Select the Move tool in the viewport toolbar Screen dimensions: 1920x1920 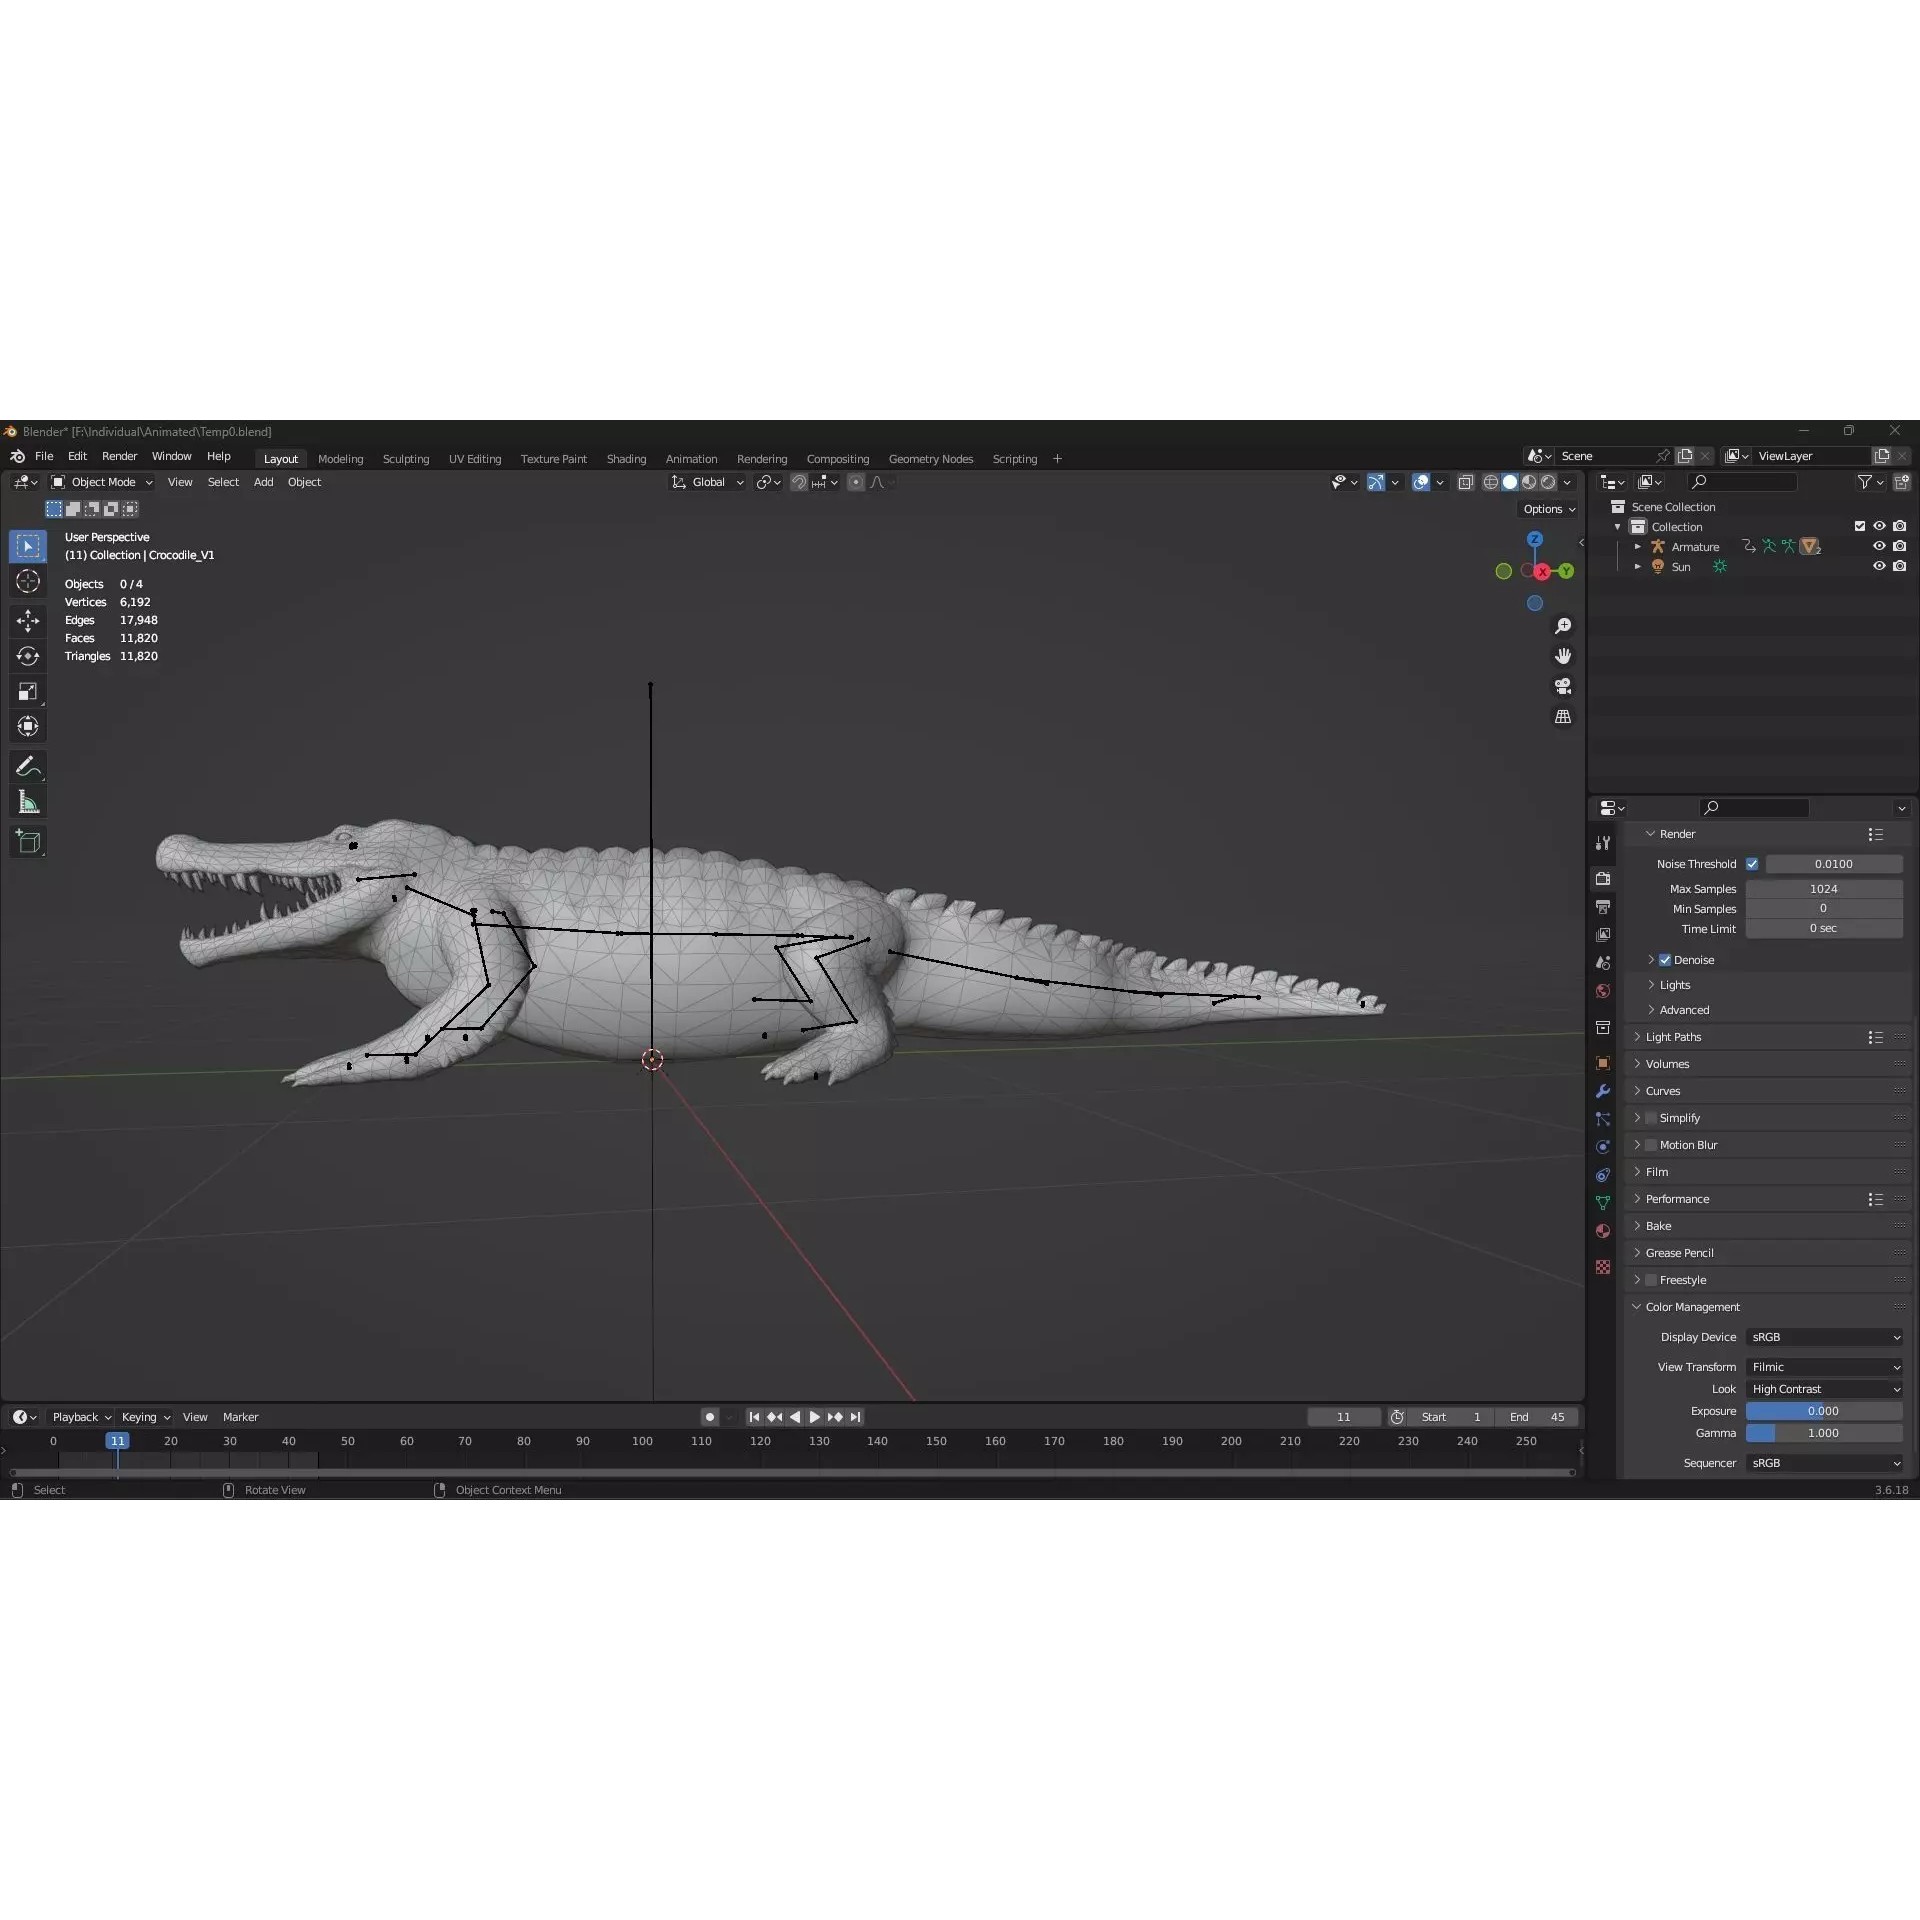pos(28,620)
